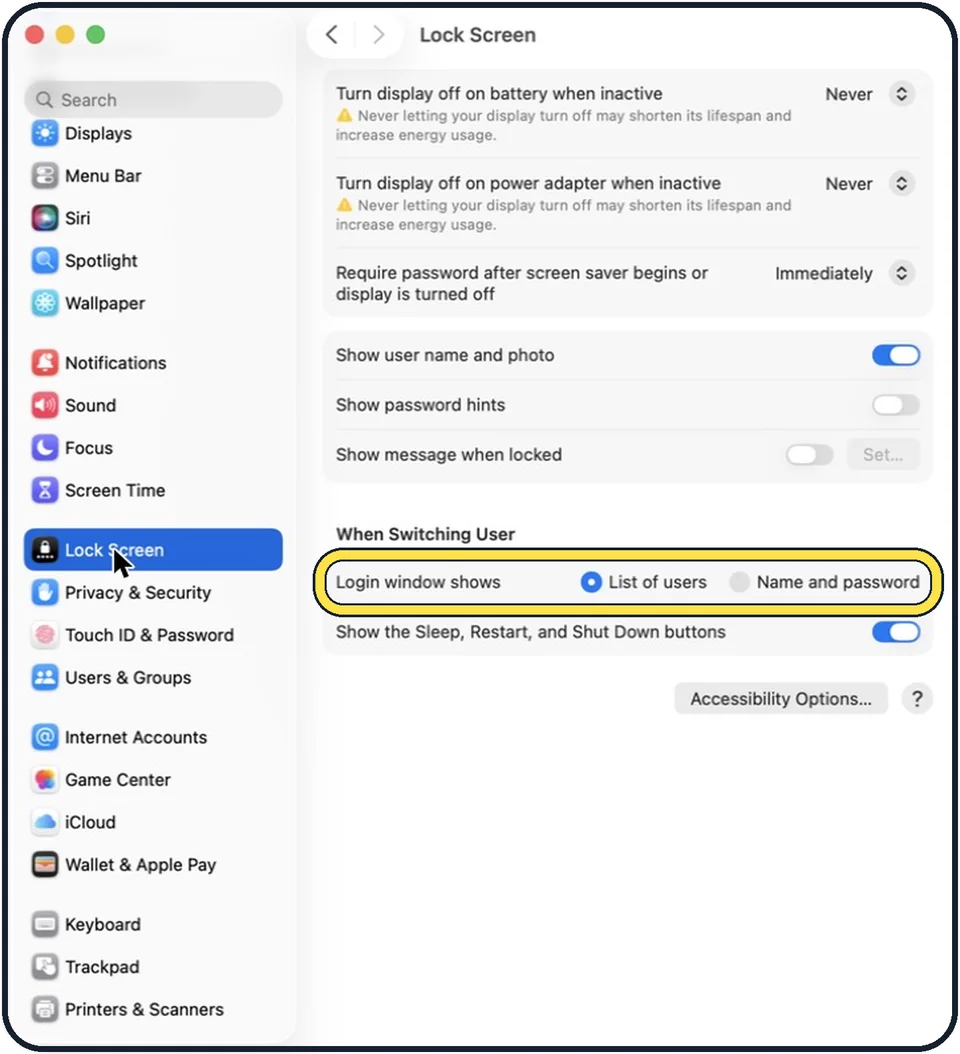Screen dimensions: 960x1054
Task: Open Displays via its sidebar icon
Action: pyautogui.click(x=45, y=133)
